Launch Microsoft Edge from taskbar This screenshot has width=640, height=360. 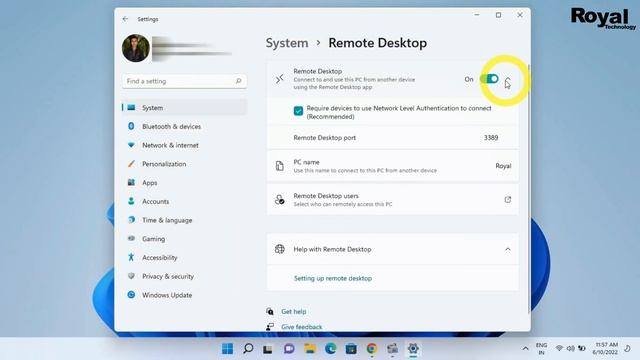tap(331, 349)
